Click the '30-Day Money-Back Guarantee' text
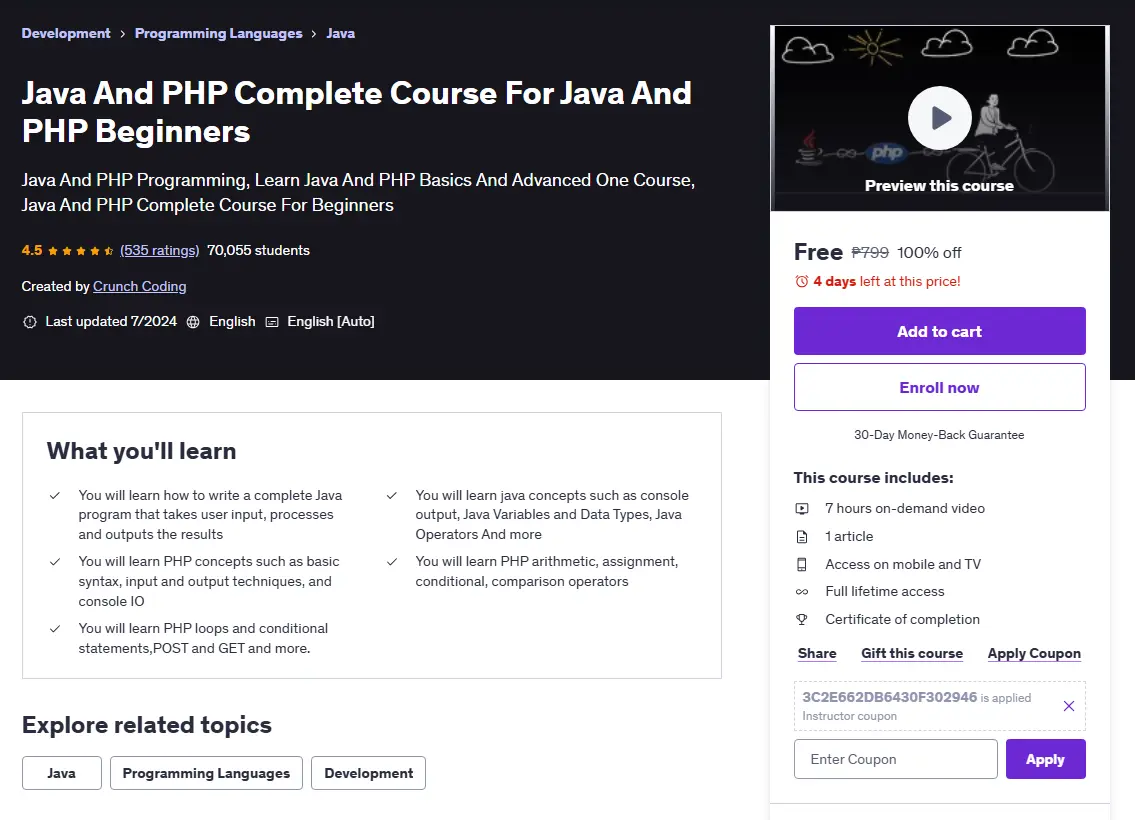 pos(939,435)
